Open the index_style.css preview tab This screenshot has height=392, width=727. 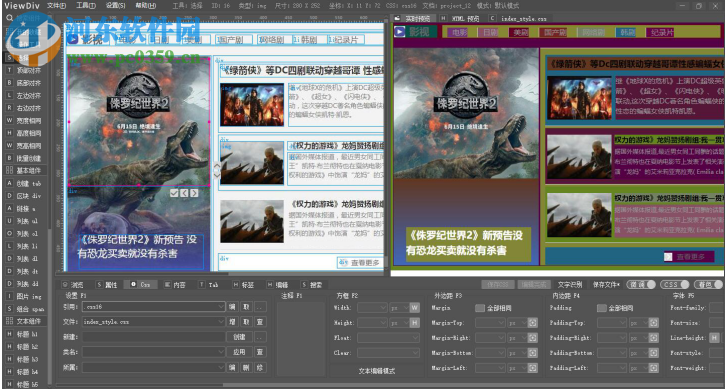point(519,19)
